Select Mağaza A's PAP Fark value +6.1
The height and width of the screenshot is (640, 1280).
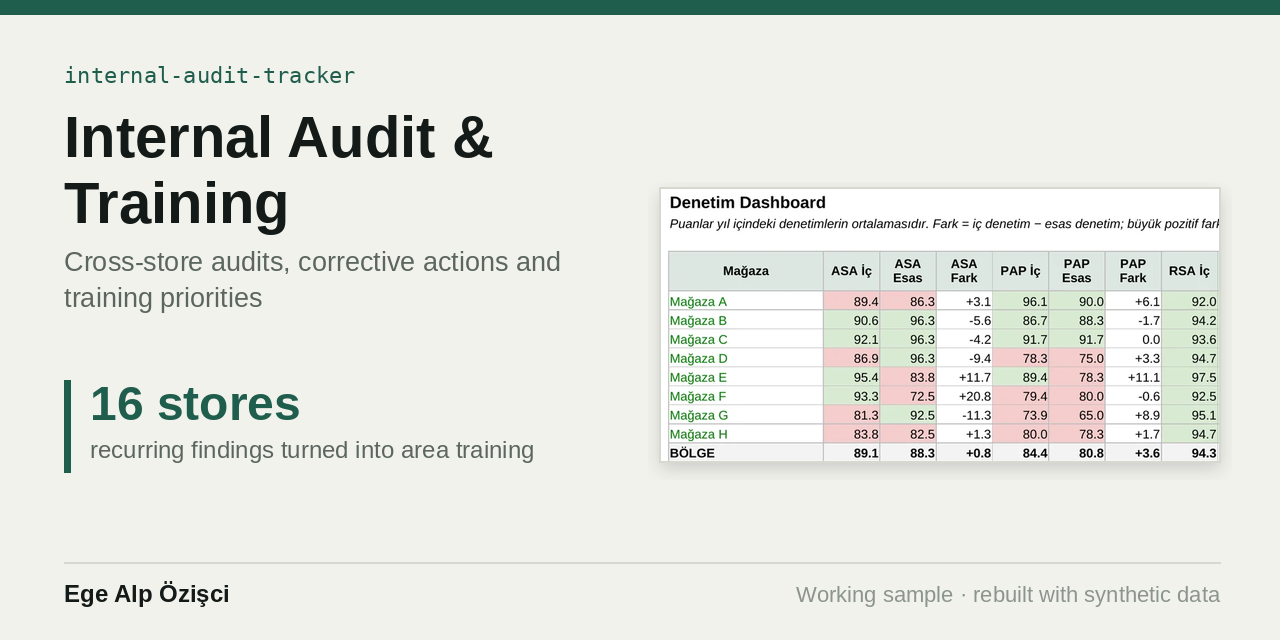tap(1133, 302)
